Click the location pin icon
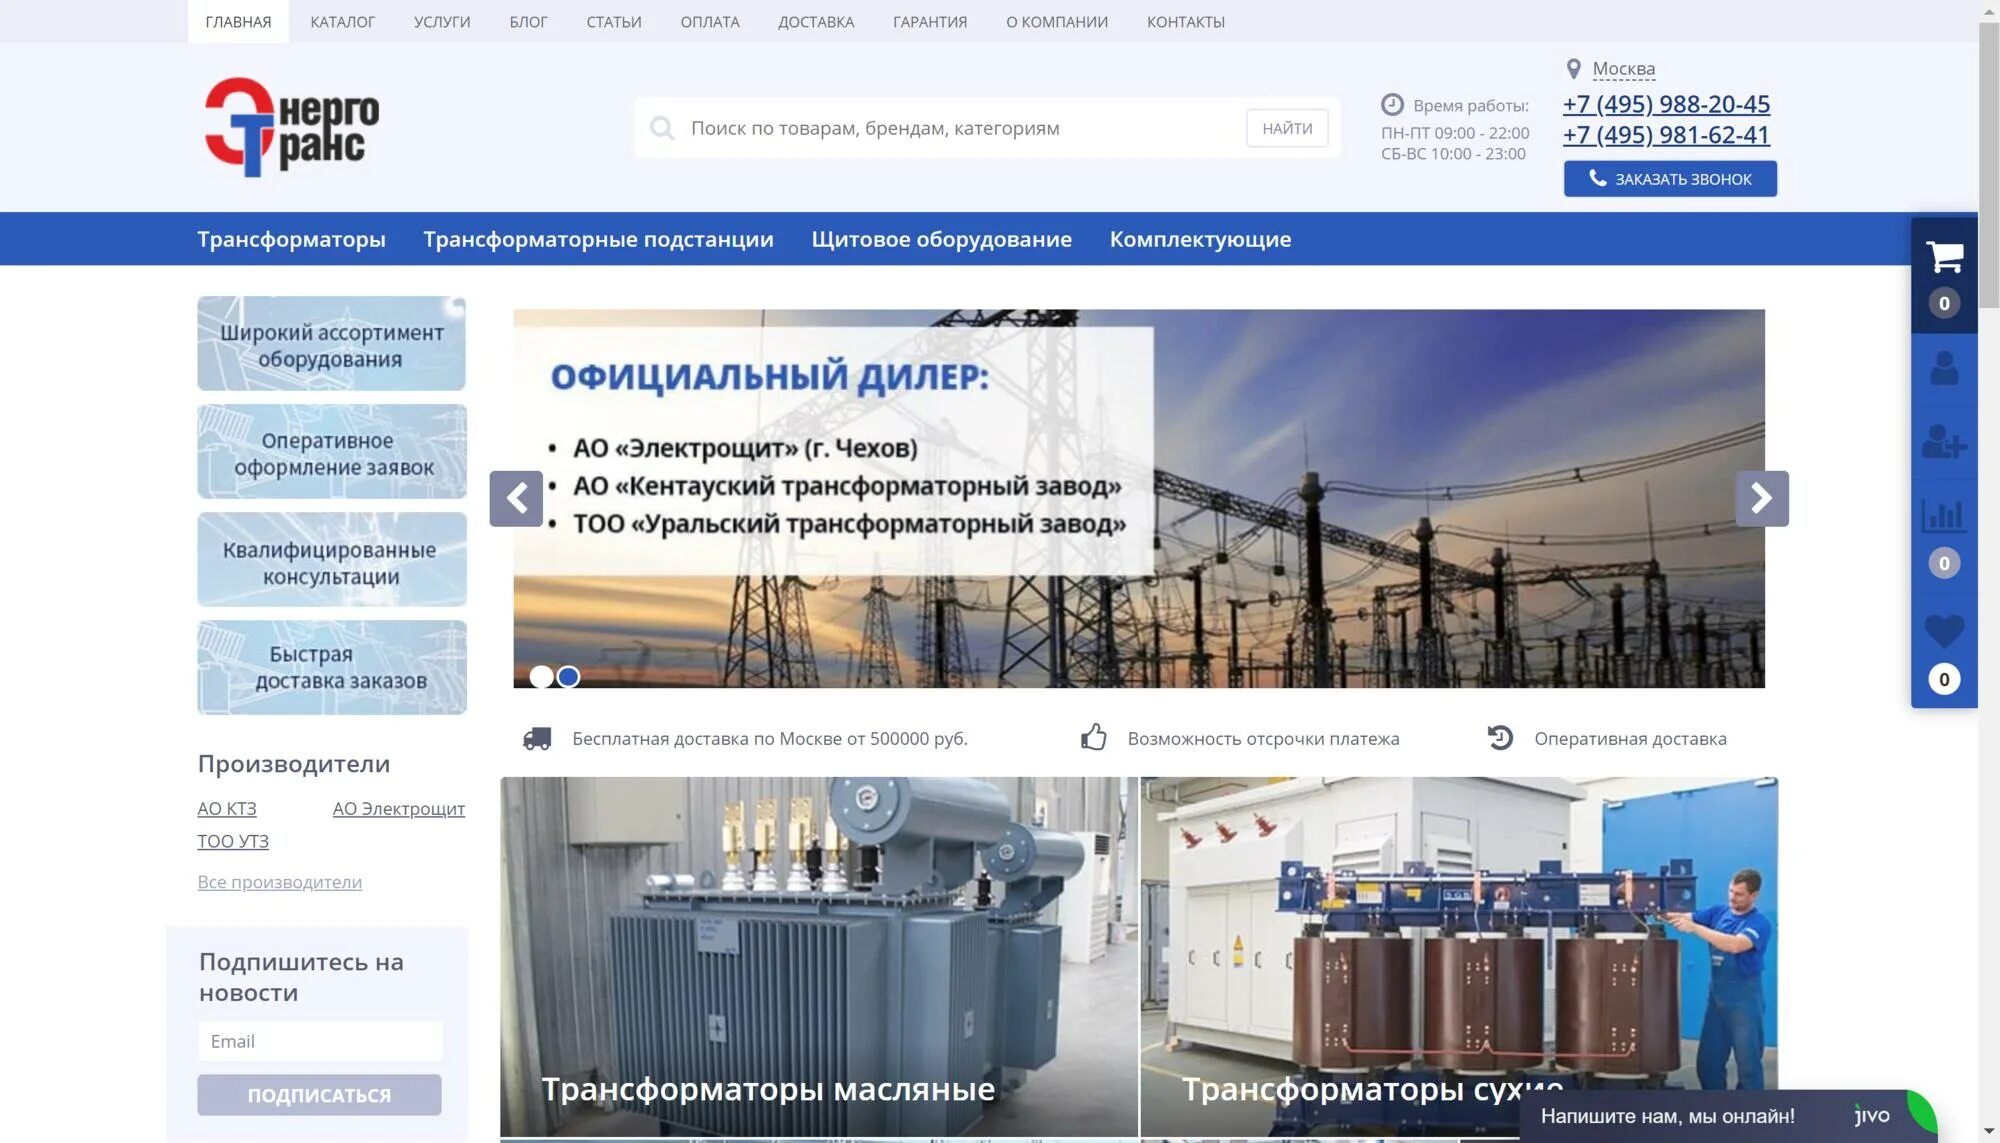Image resolution: width=2000 pixels, height=1143 pixels. [x=1573, y=69]
